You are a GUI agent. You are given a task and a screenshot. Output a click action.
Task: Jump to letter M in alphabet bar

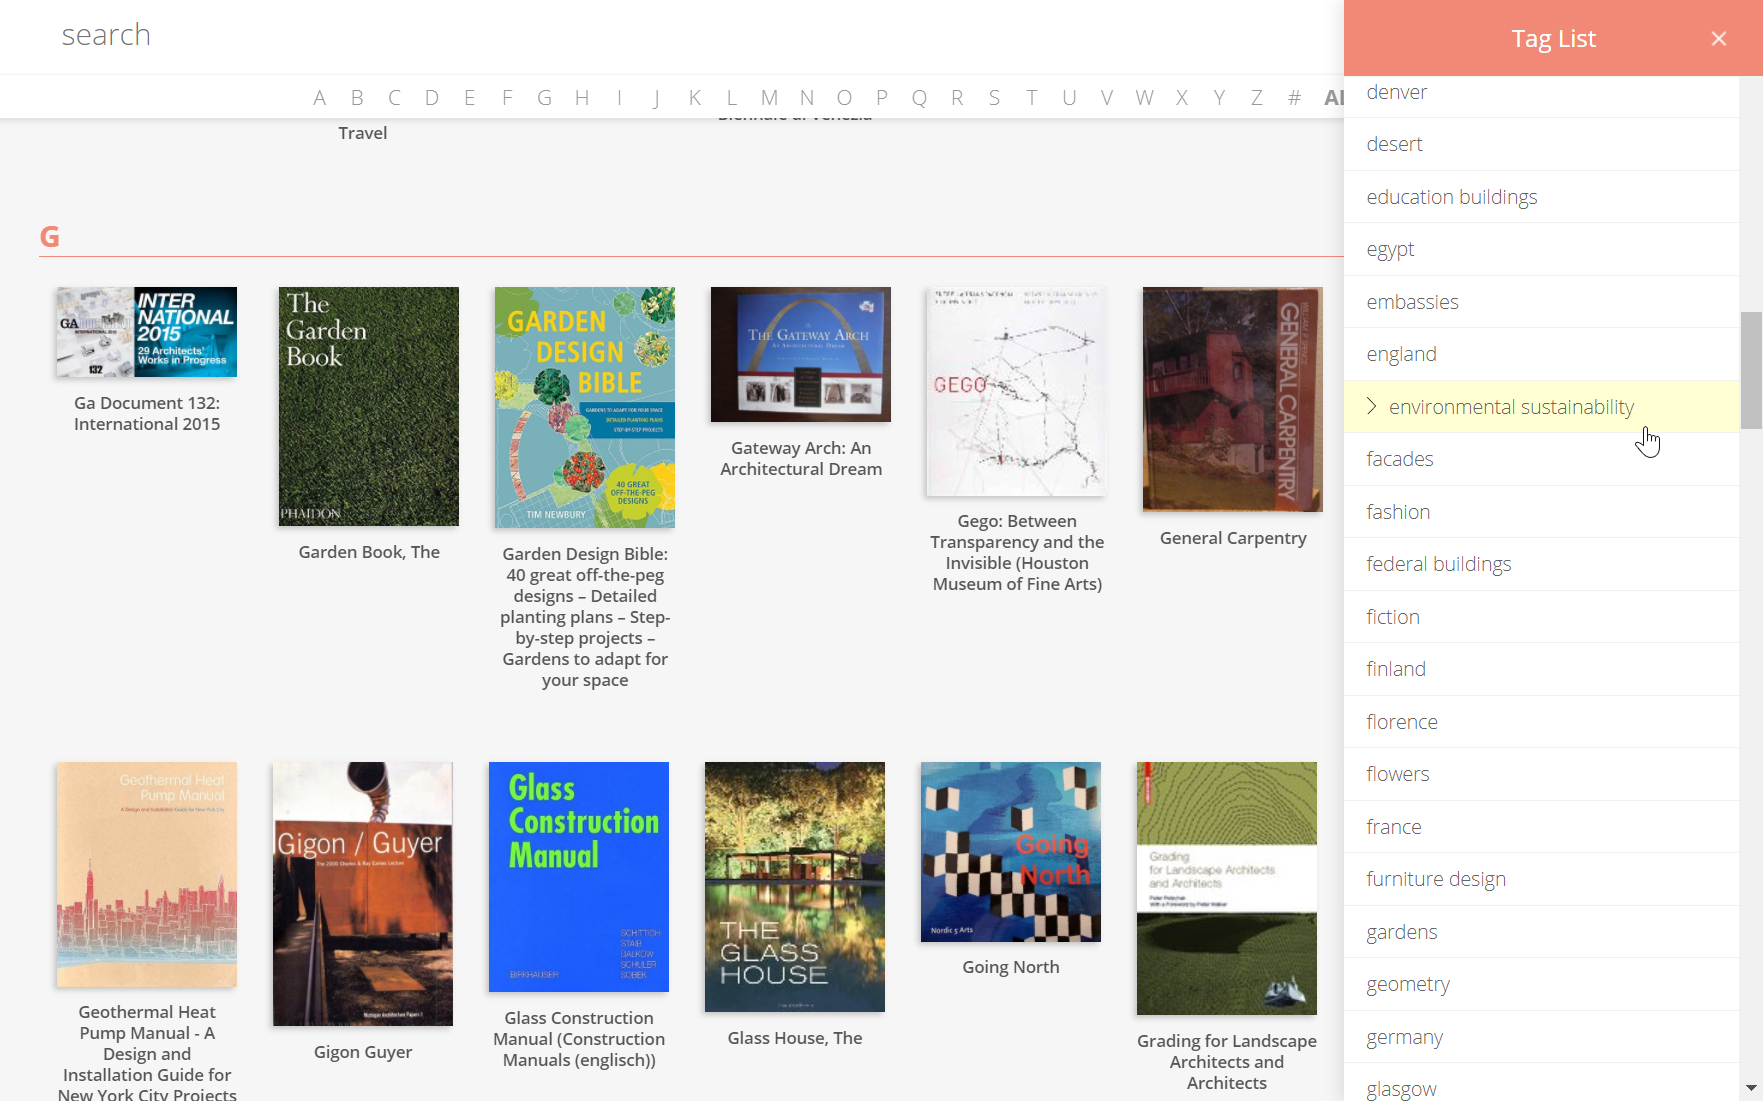769,98
